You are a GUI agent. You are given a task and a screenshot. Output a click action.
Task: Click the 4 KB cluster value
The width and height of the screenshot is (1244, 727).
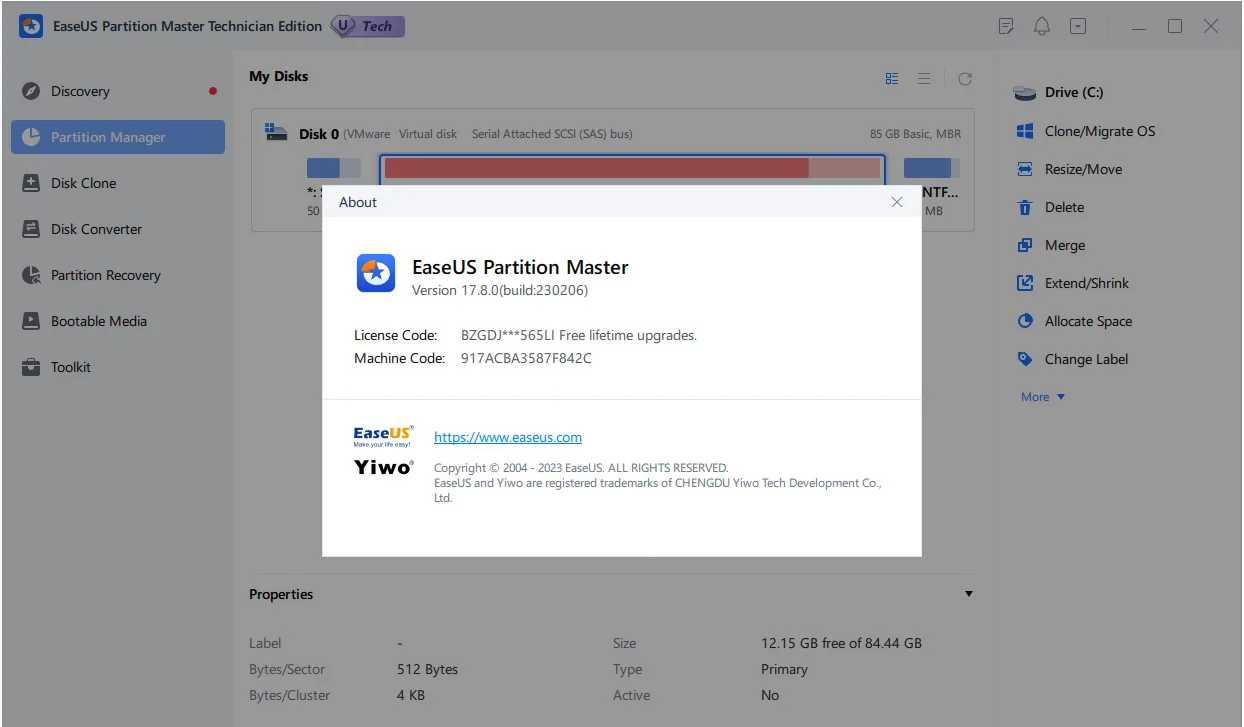[411, 695]
